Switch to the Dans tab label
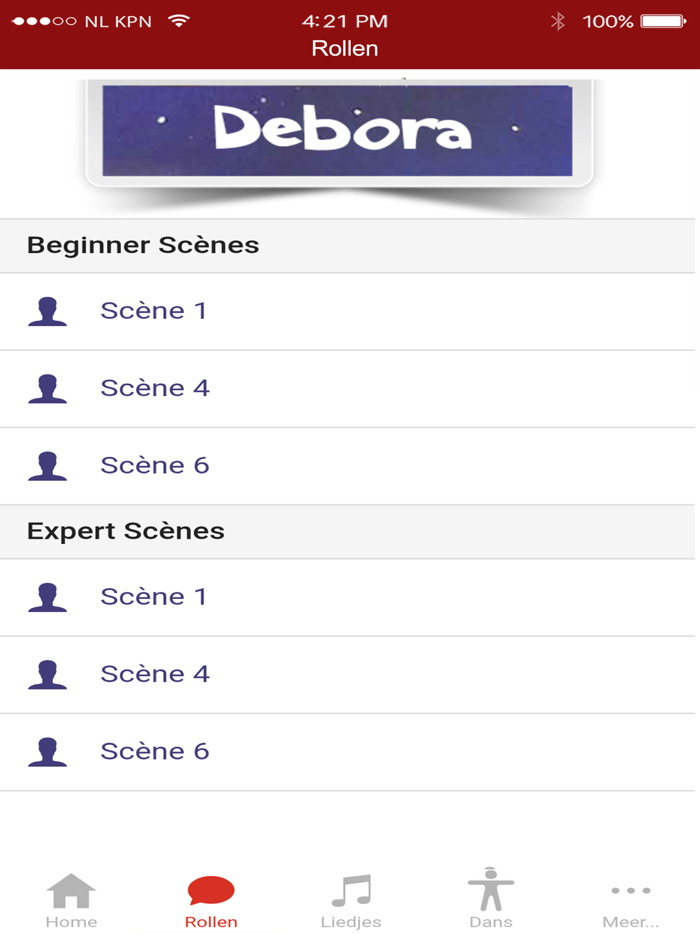 pyautogui.click(x=491, y=922)
